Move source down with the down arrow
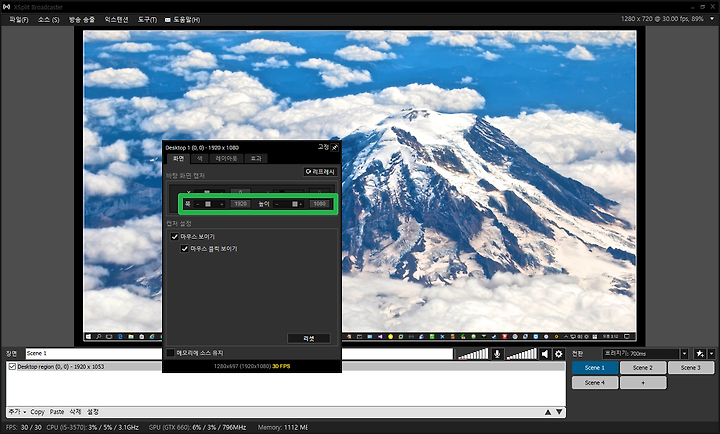Image resolution: width=720 pixels, height=434 pixels. (559, 412)
